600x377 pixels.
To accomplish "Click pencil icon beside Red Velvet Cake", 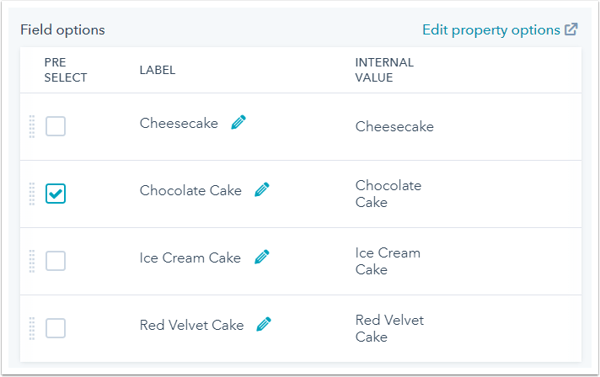I will click(264, 324).
